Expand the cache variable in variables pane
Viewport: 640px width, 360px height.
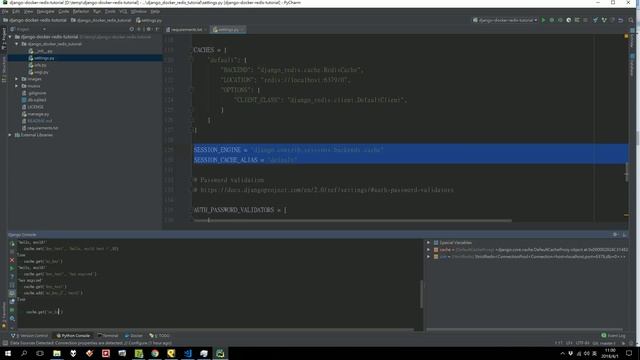point(428,249)
